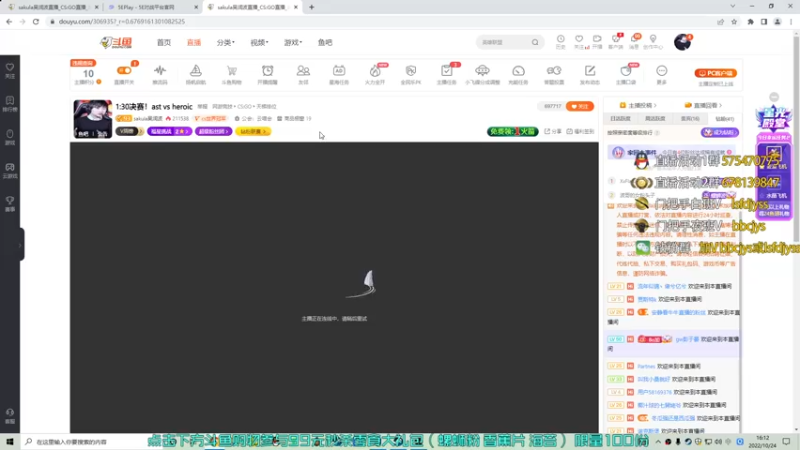Open the heart 关注 icon in left sidebar
800x450 pixels.
pyautogui.click(x=10, y=67)
